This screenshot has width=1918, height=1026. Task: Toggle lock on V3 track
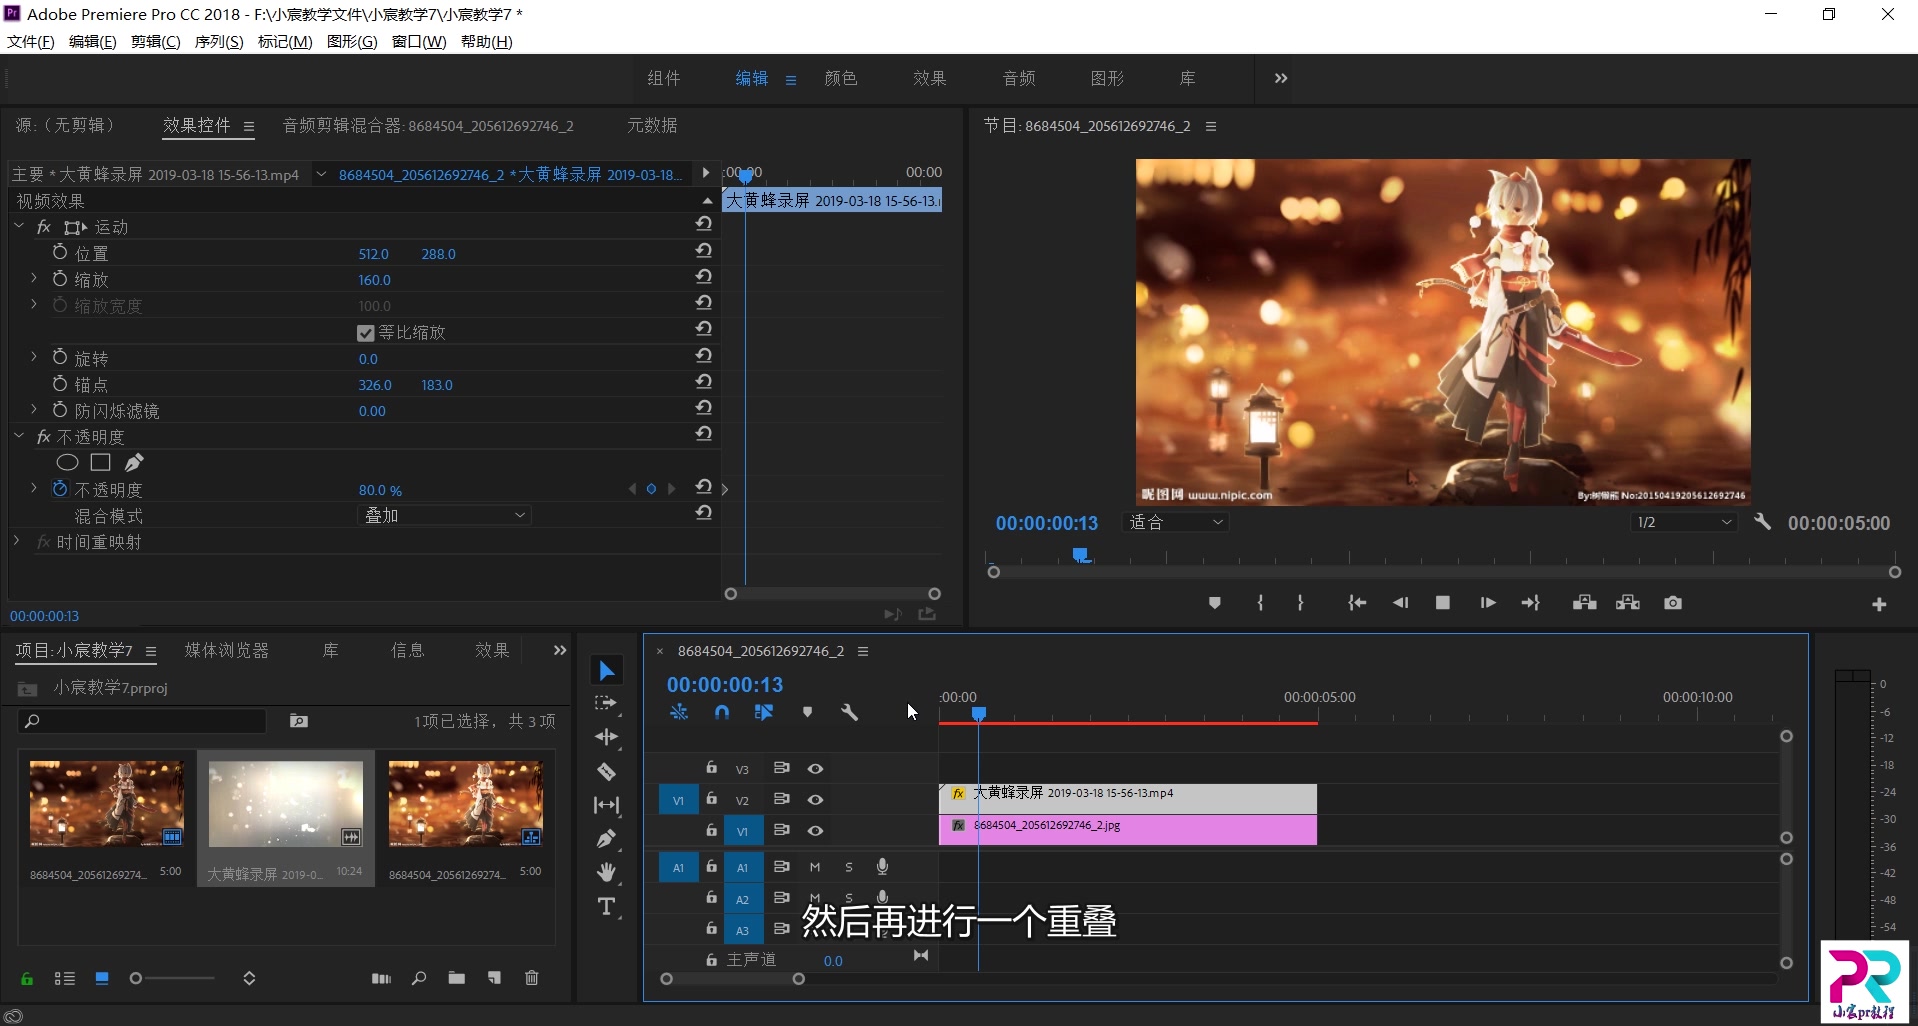point(711,768)
